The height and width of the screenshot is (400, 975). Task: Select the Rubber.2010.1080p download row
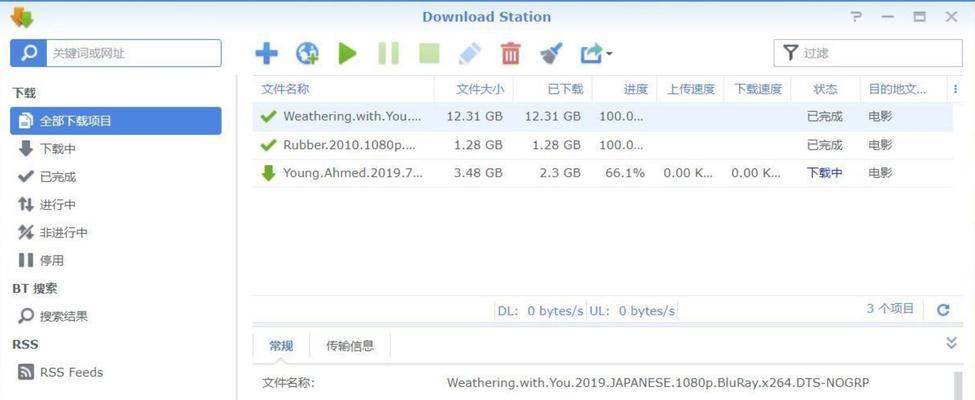[602, 145]
